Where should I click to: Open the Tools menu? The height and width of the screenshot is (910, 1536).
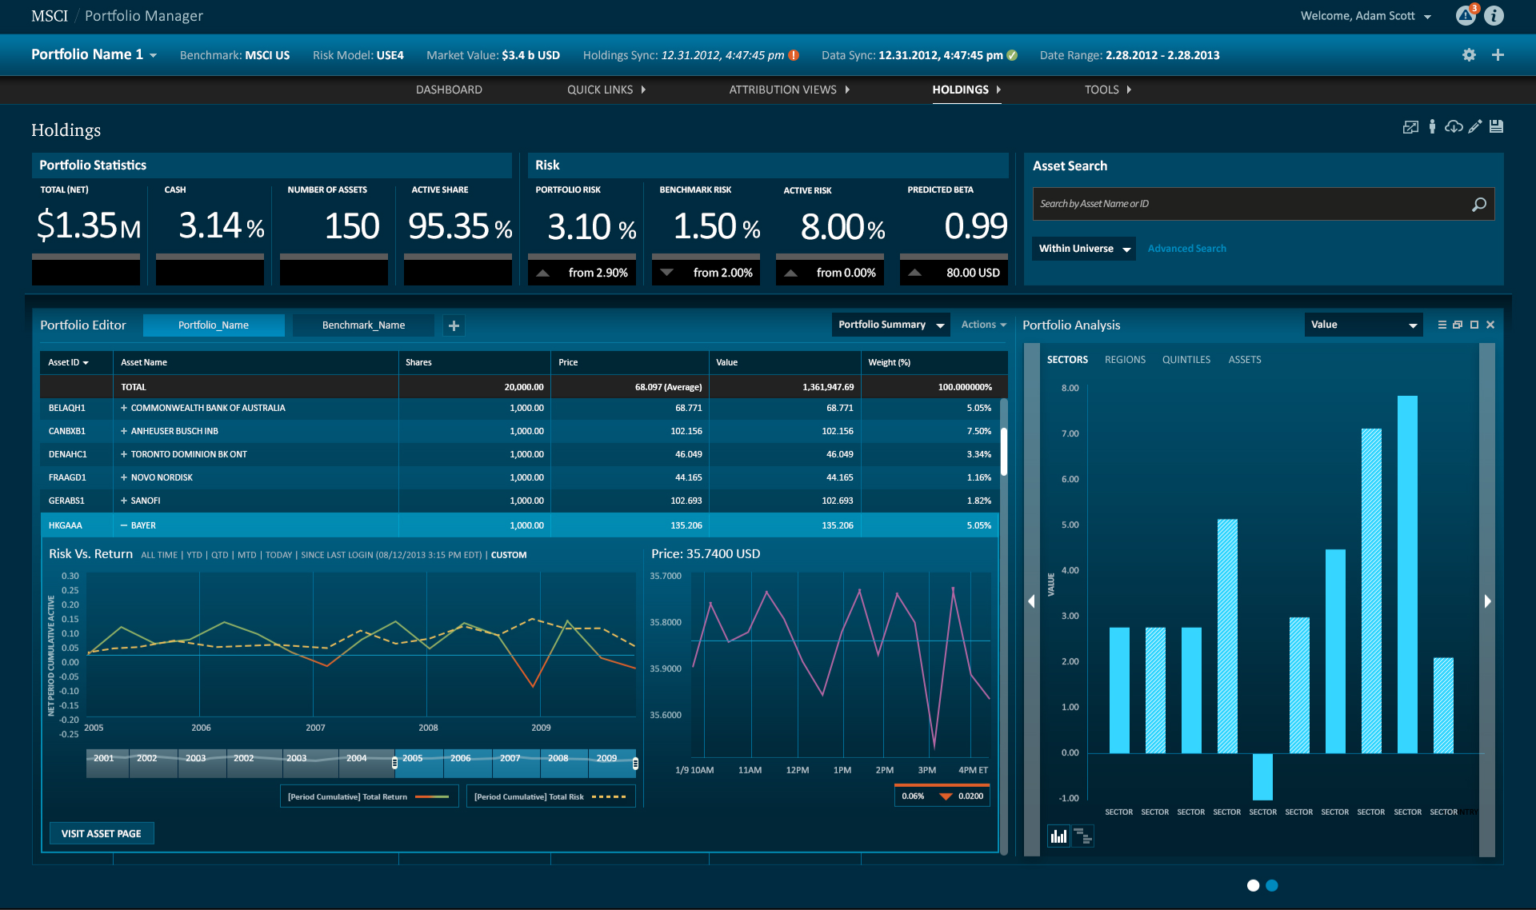point(1108,90)
